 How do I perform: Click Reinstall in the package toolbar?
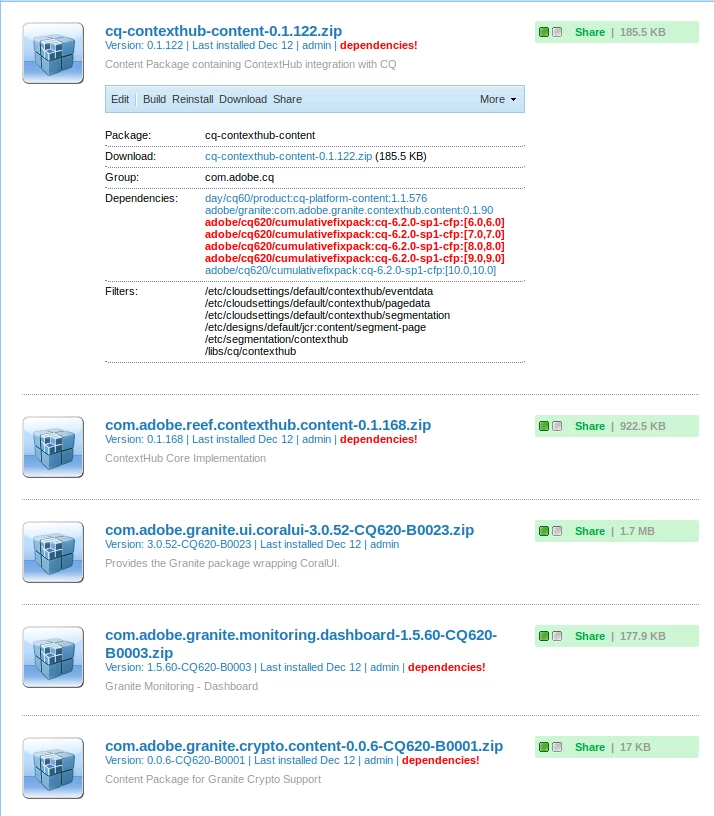[x=193, y=99]
